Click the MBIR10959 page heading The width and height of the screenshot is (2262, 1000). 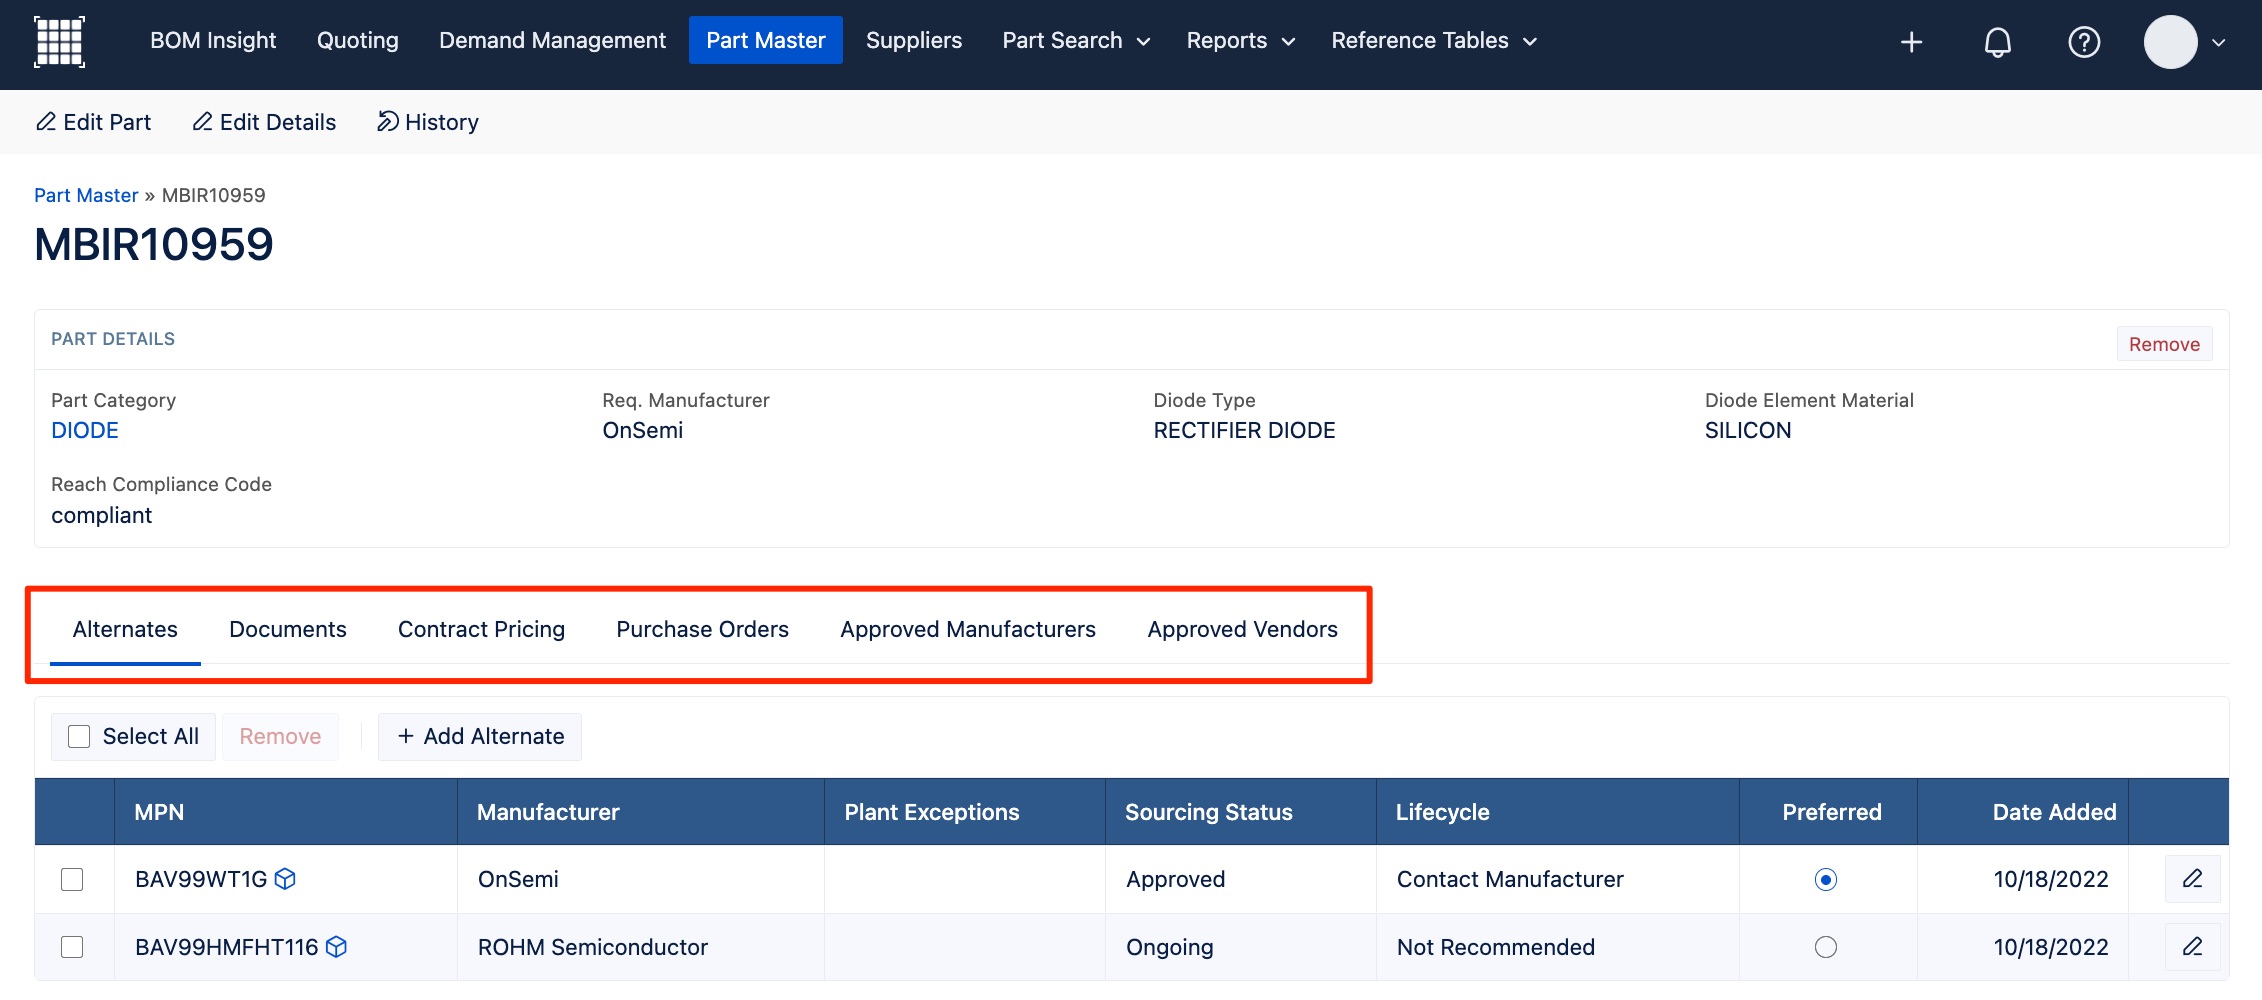point(154,245)
